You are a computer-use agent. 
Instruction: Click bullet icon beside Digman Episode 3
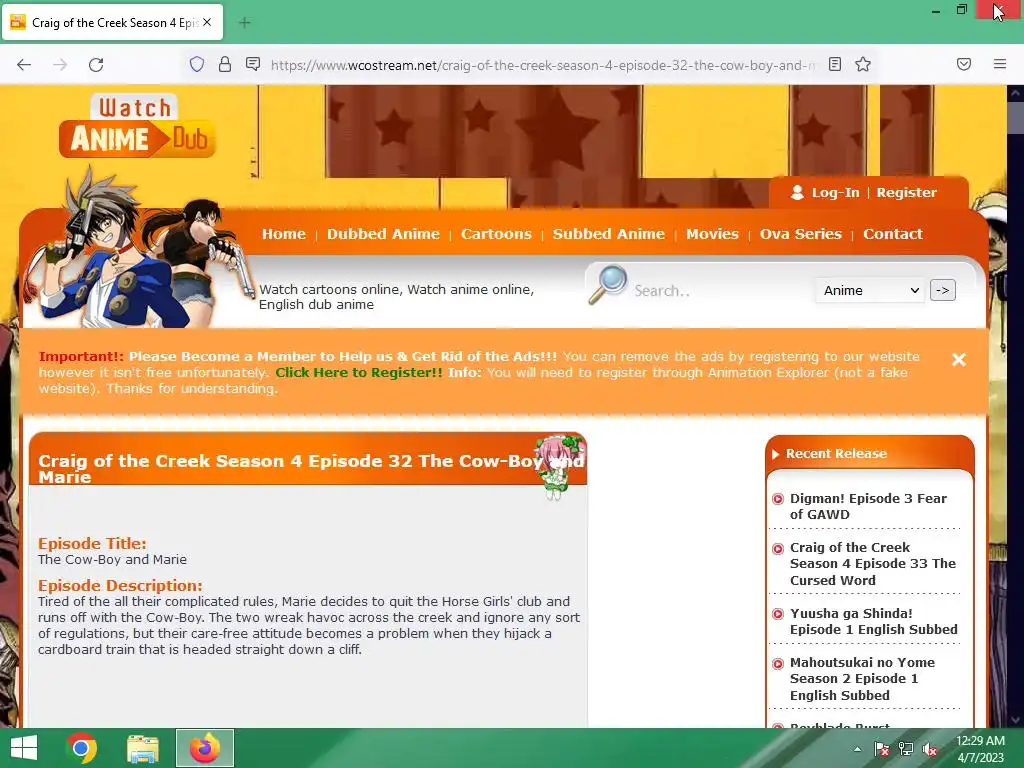tap(778, 499)
